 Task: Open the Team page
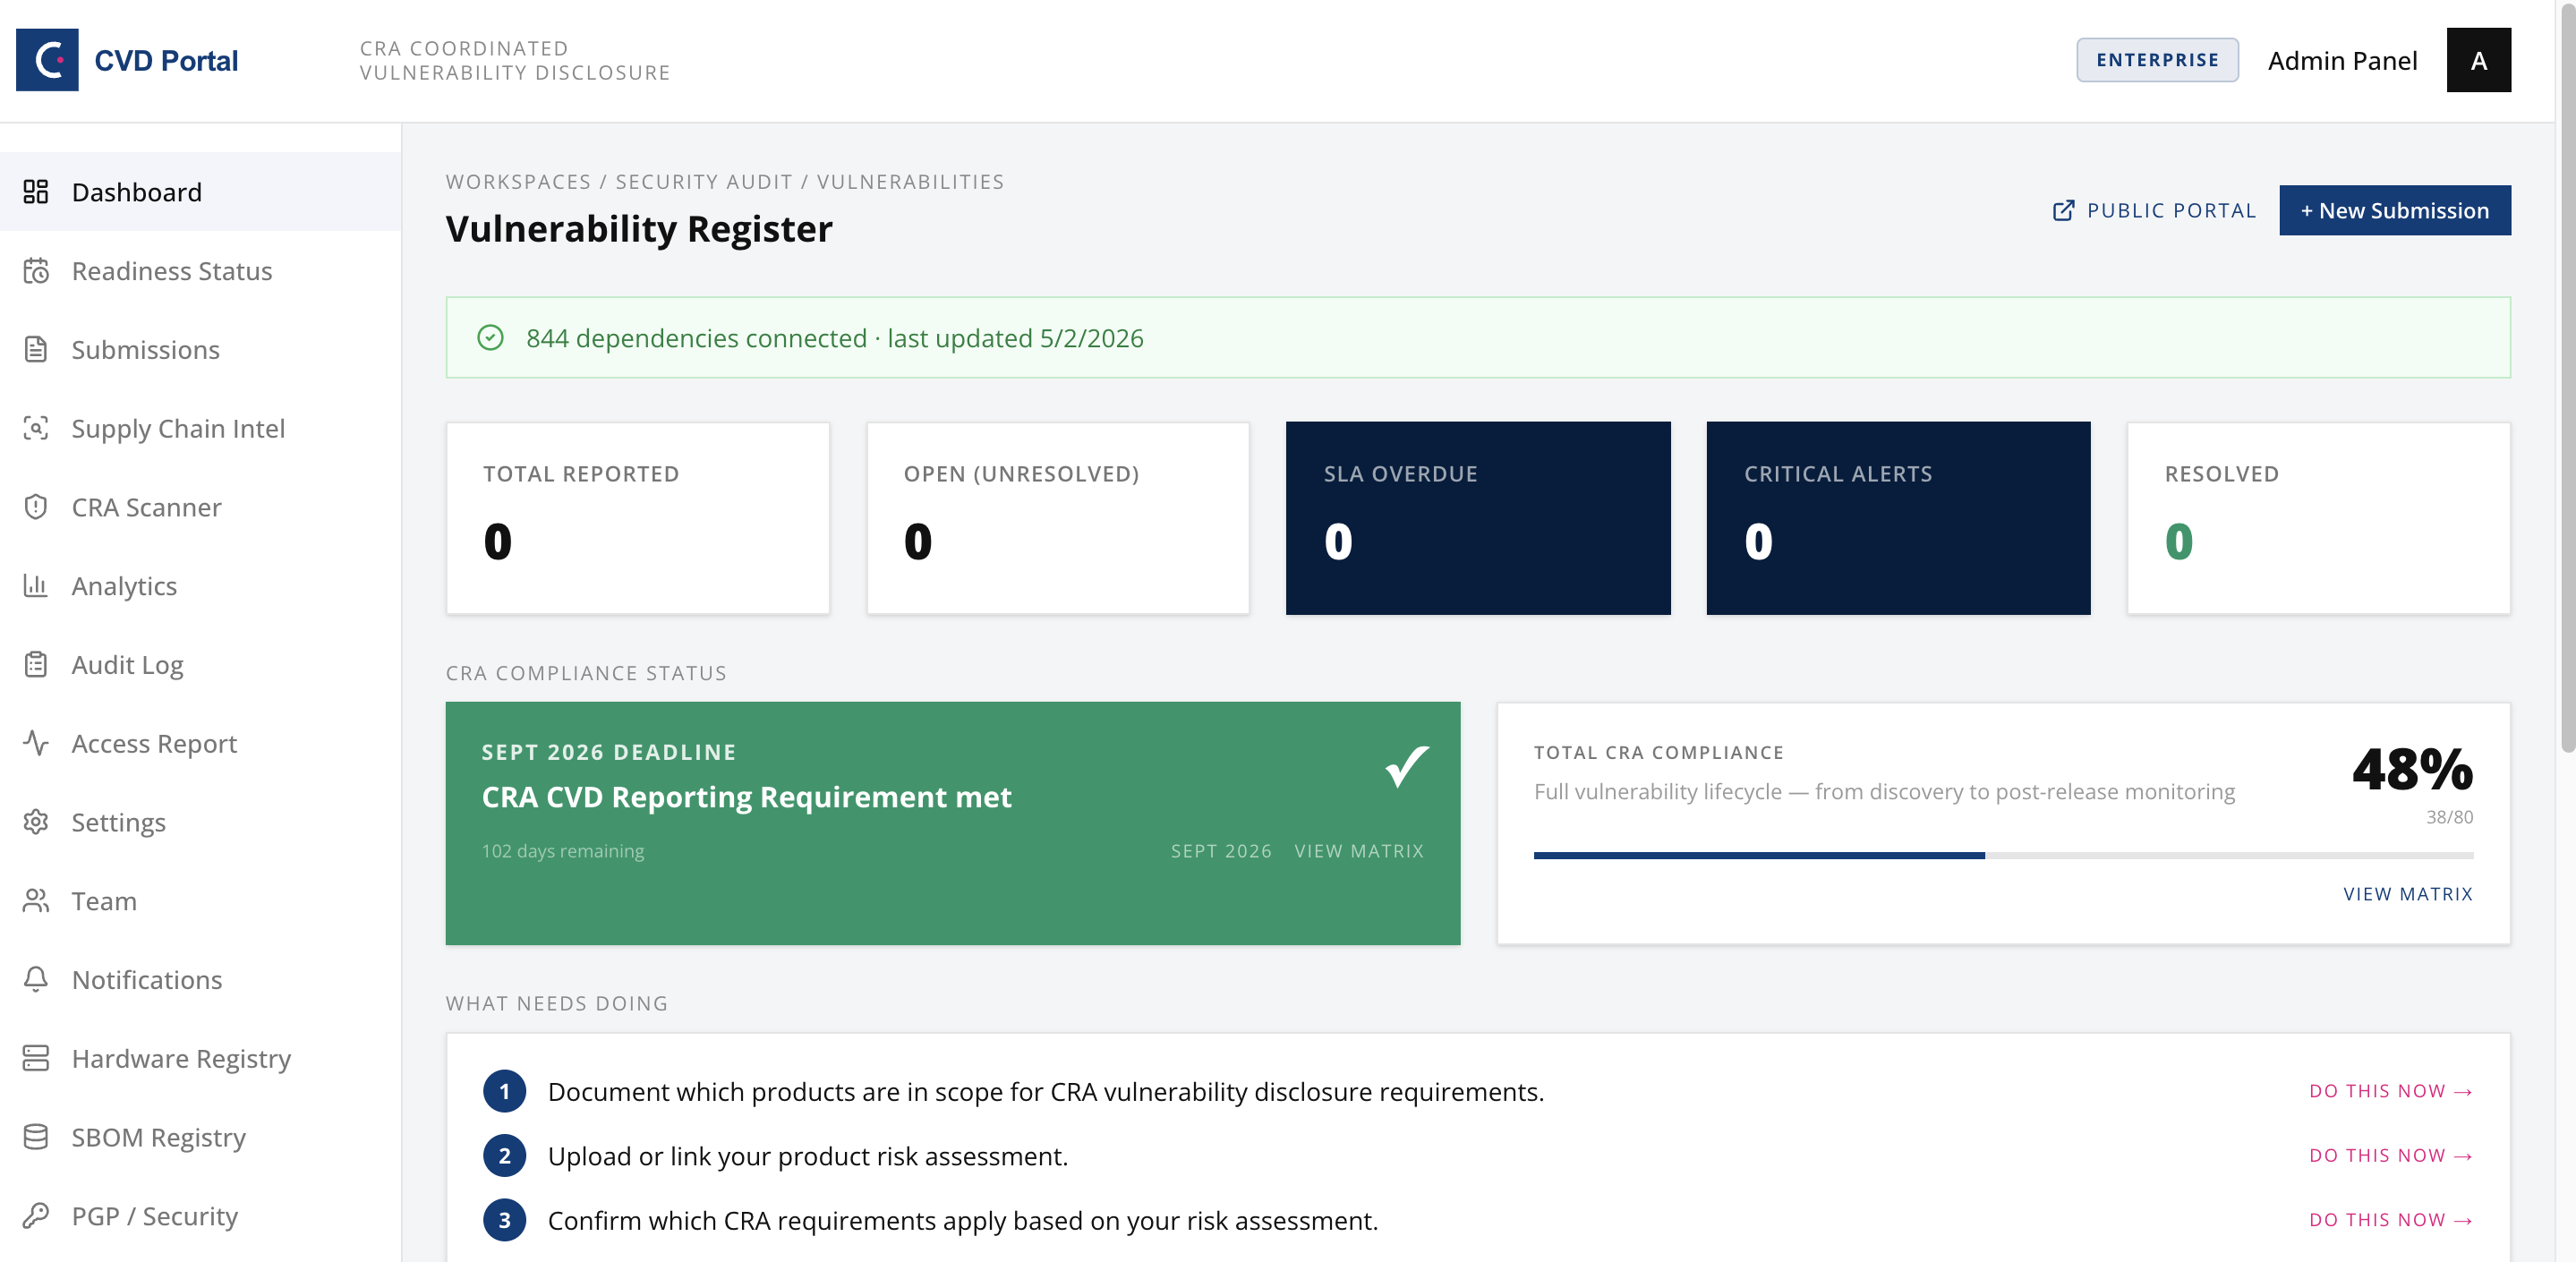click(200, 900)
